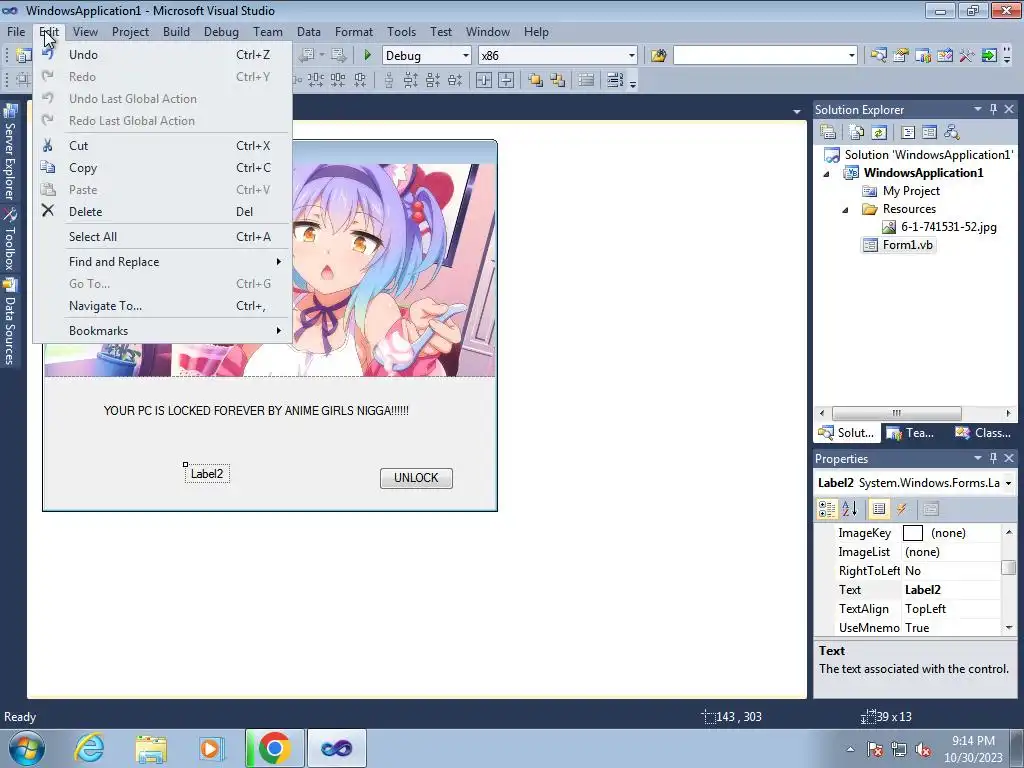1024x768 pixels.
Task: Click Solution Explorer's Properties icon
Action: tap(828, 132)
